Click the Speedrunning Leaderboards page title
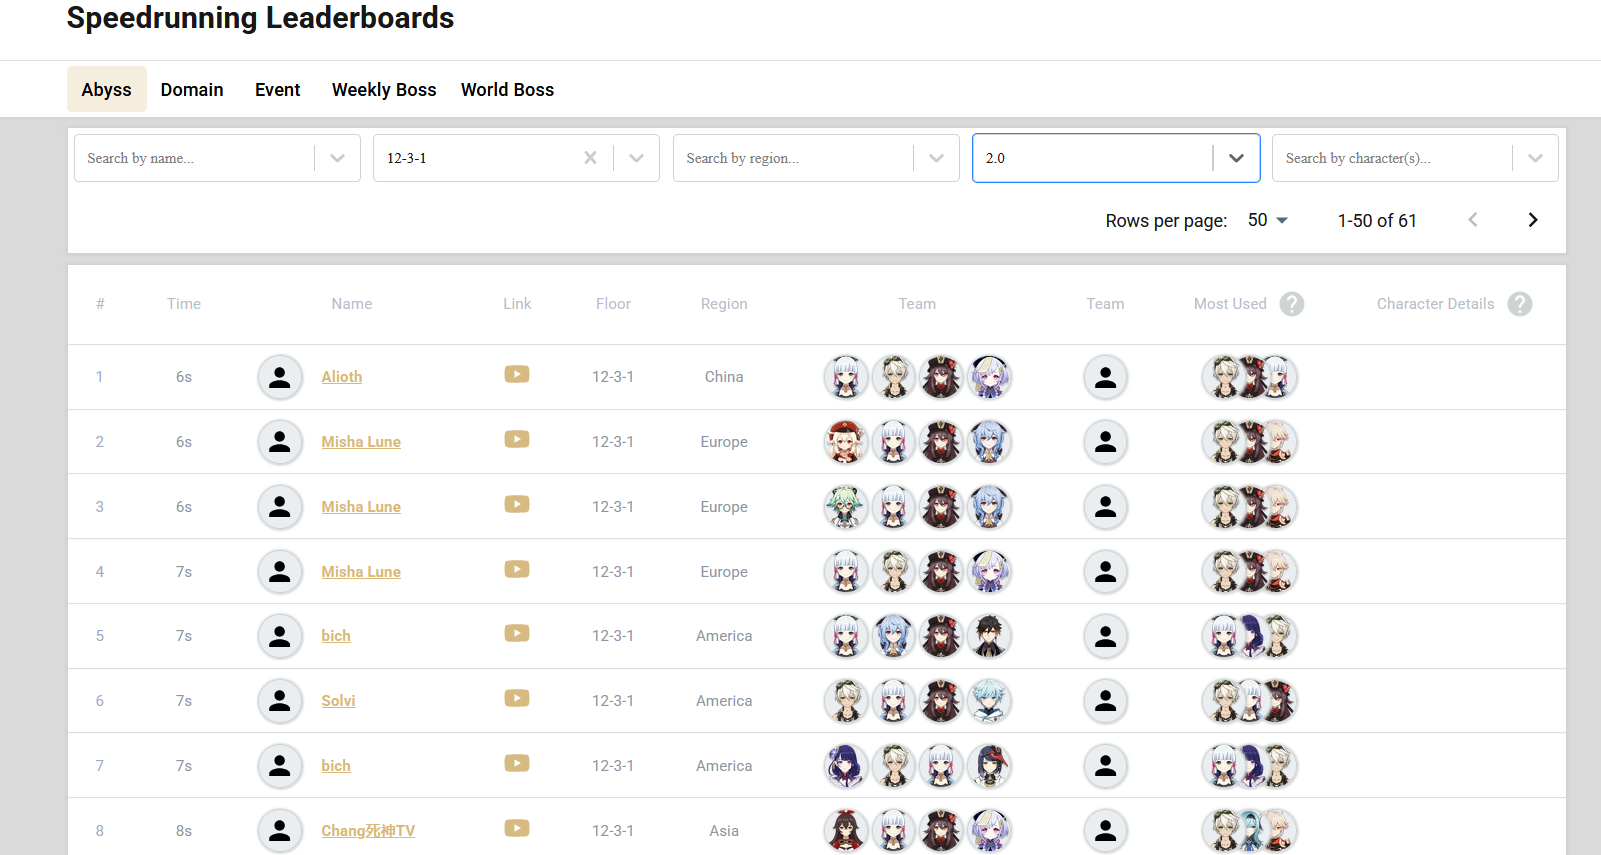 (260, 17)
